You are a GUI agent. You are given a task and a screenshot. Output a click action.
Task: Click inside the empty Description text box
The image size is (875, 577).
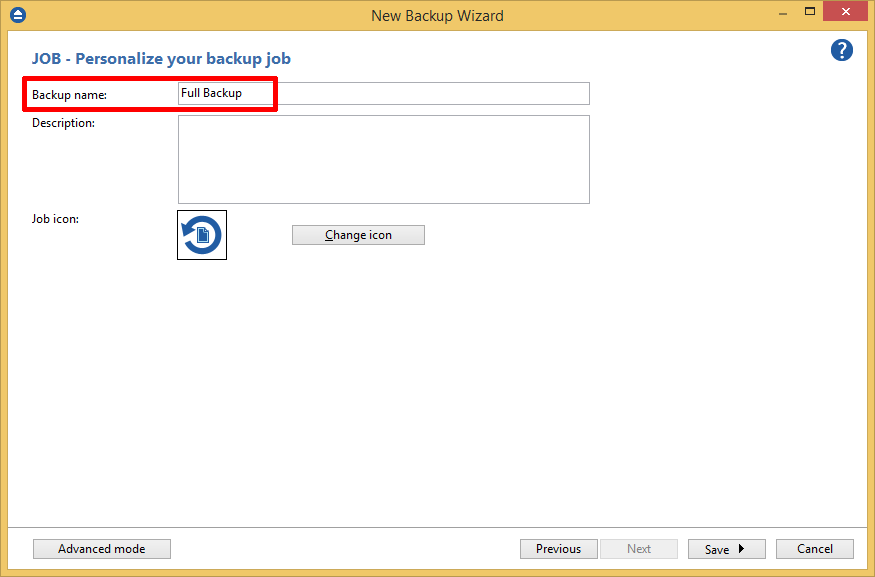click(x=383, y=159)
